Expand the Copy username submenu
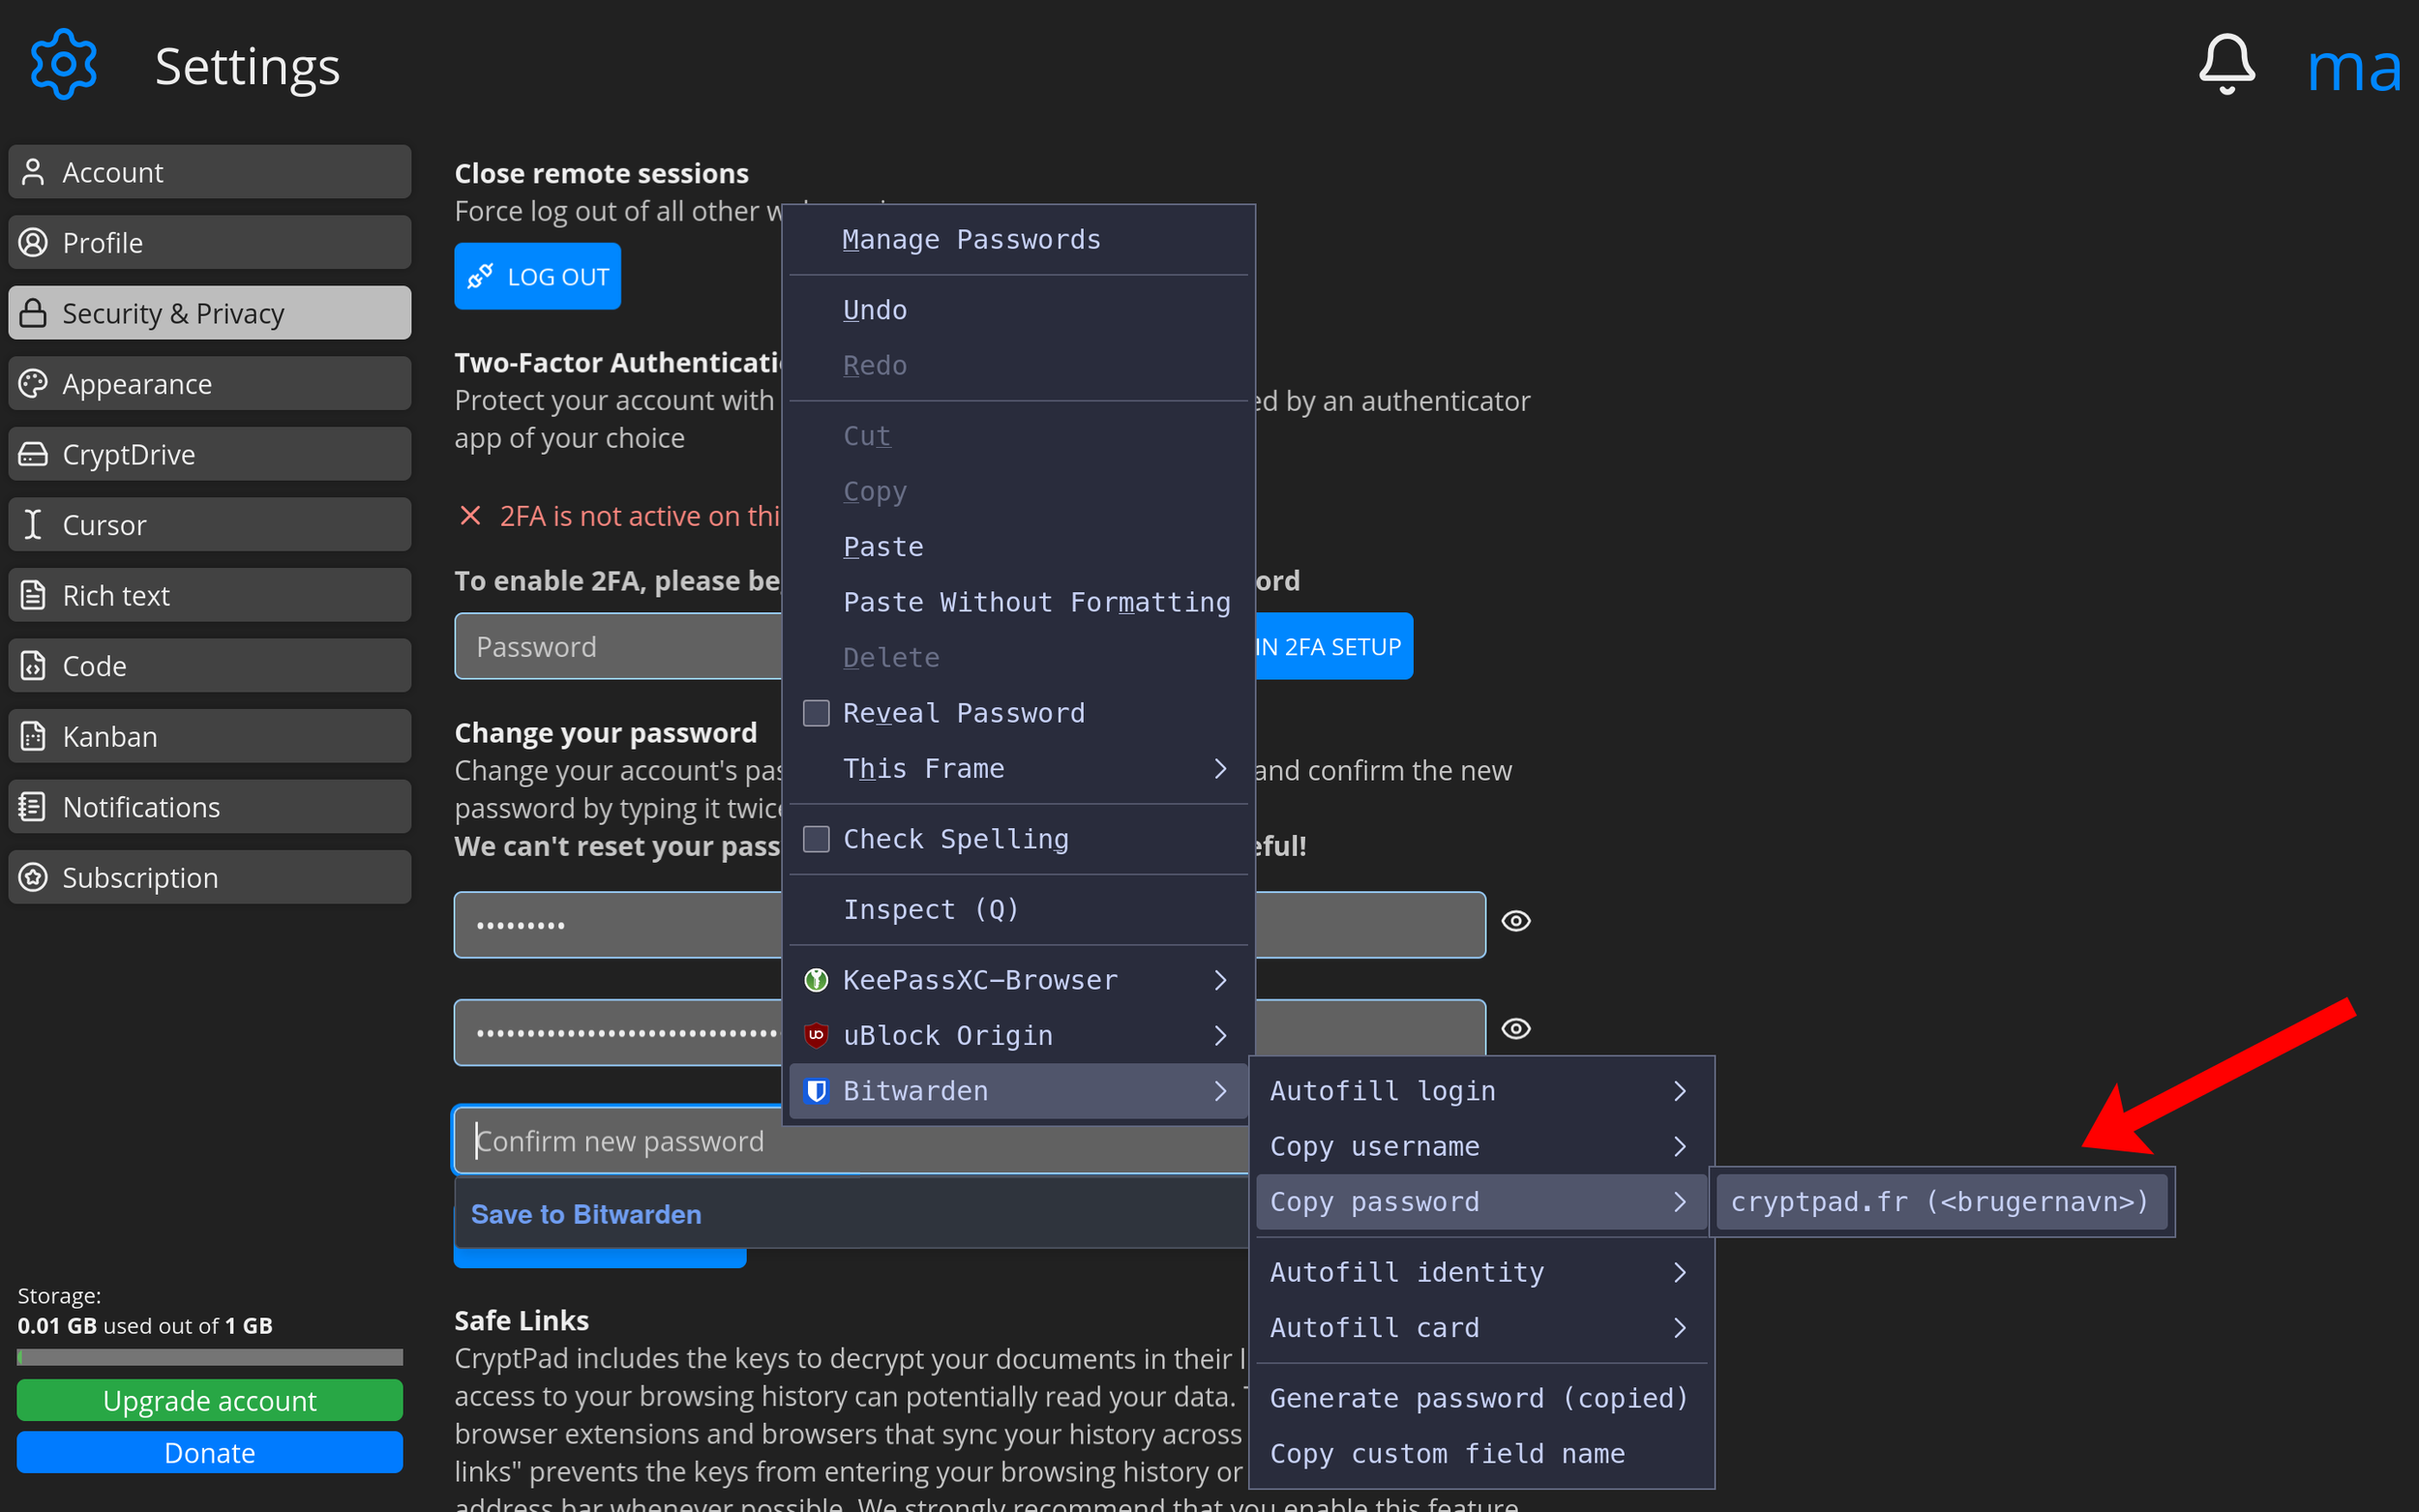Viewport: 2419px width, 1512px height. (1375, 1146)
